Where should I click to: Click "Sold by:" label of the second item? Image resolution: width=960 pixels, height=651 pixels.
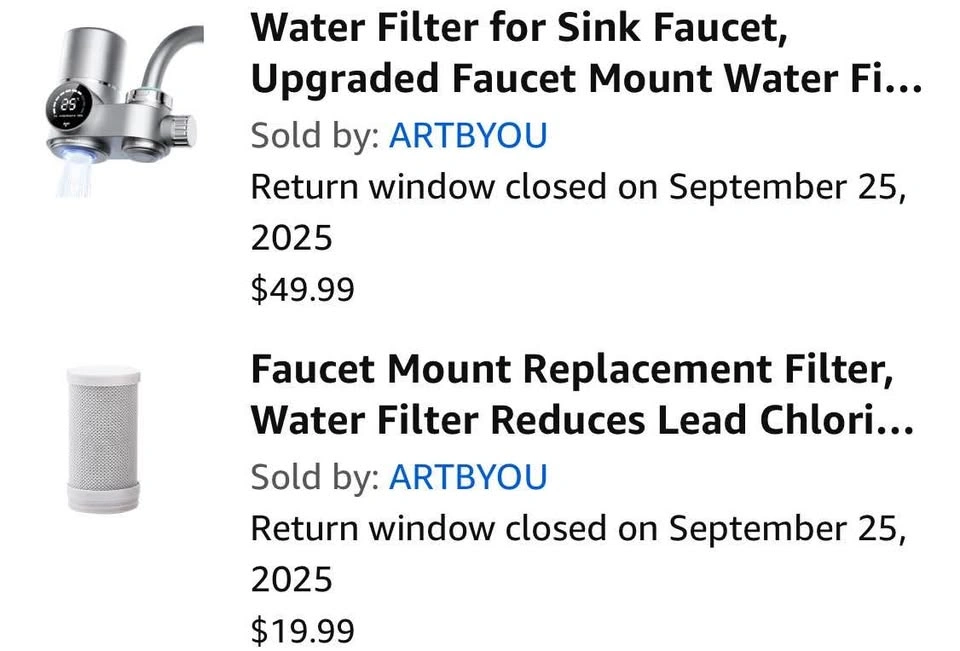point(314,477)
